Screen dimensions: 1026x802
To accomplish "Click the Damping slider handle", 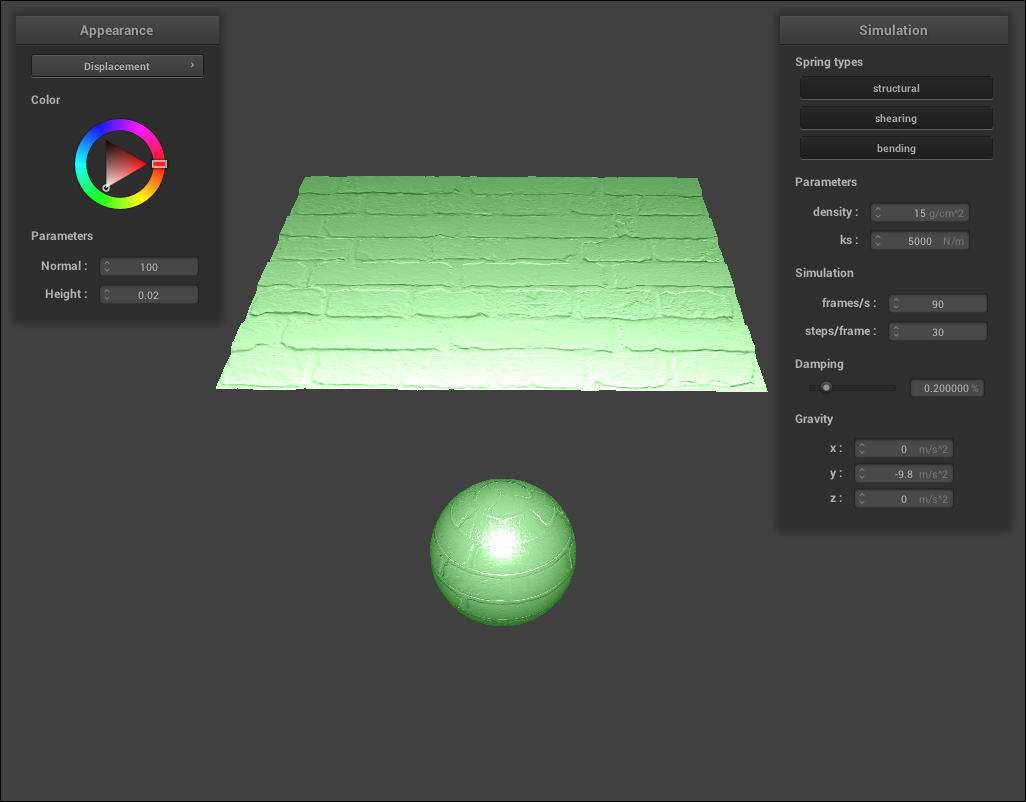I will pyautogui.click(x=826, y=387).
